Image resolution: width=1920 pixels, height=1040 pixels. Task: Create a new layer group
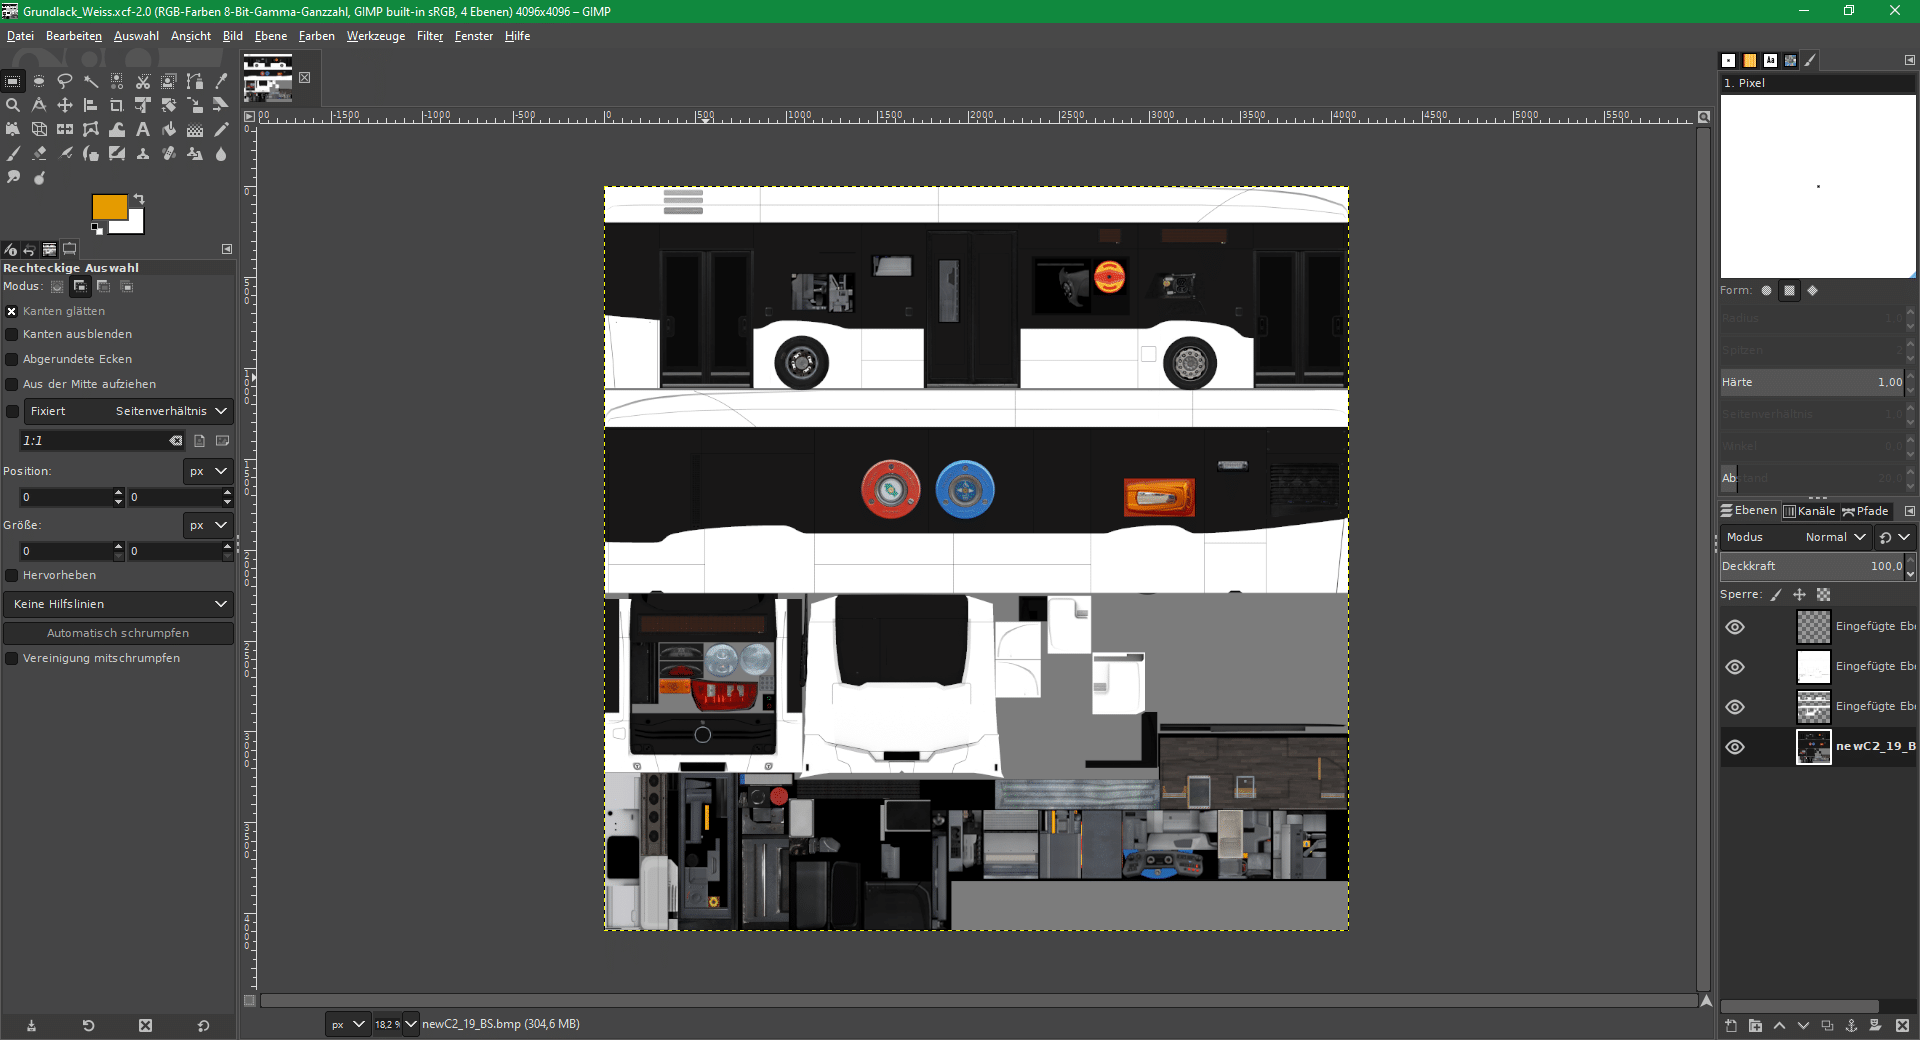pos(1755,1025)
